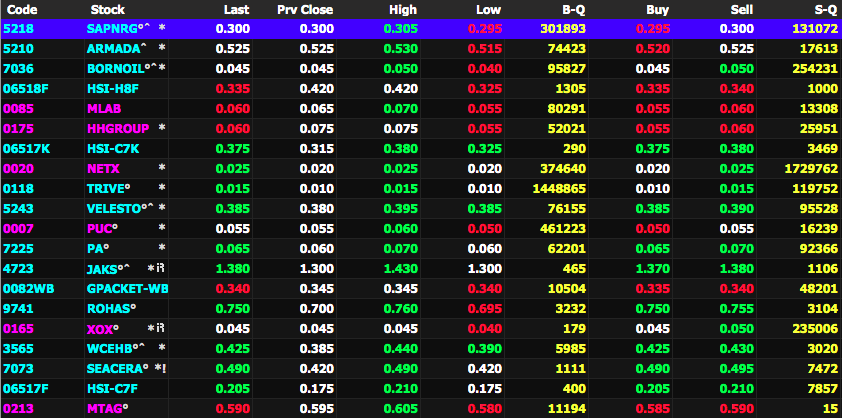
Task: Click the Sell column header
Action: [742, 10]
